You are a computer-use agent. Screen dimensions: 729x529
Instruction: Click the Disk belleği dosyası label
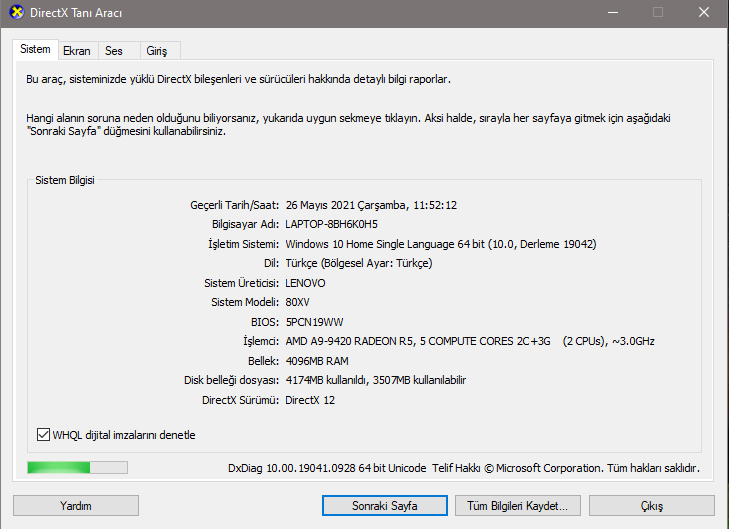click(232, 380)
